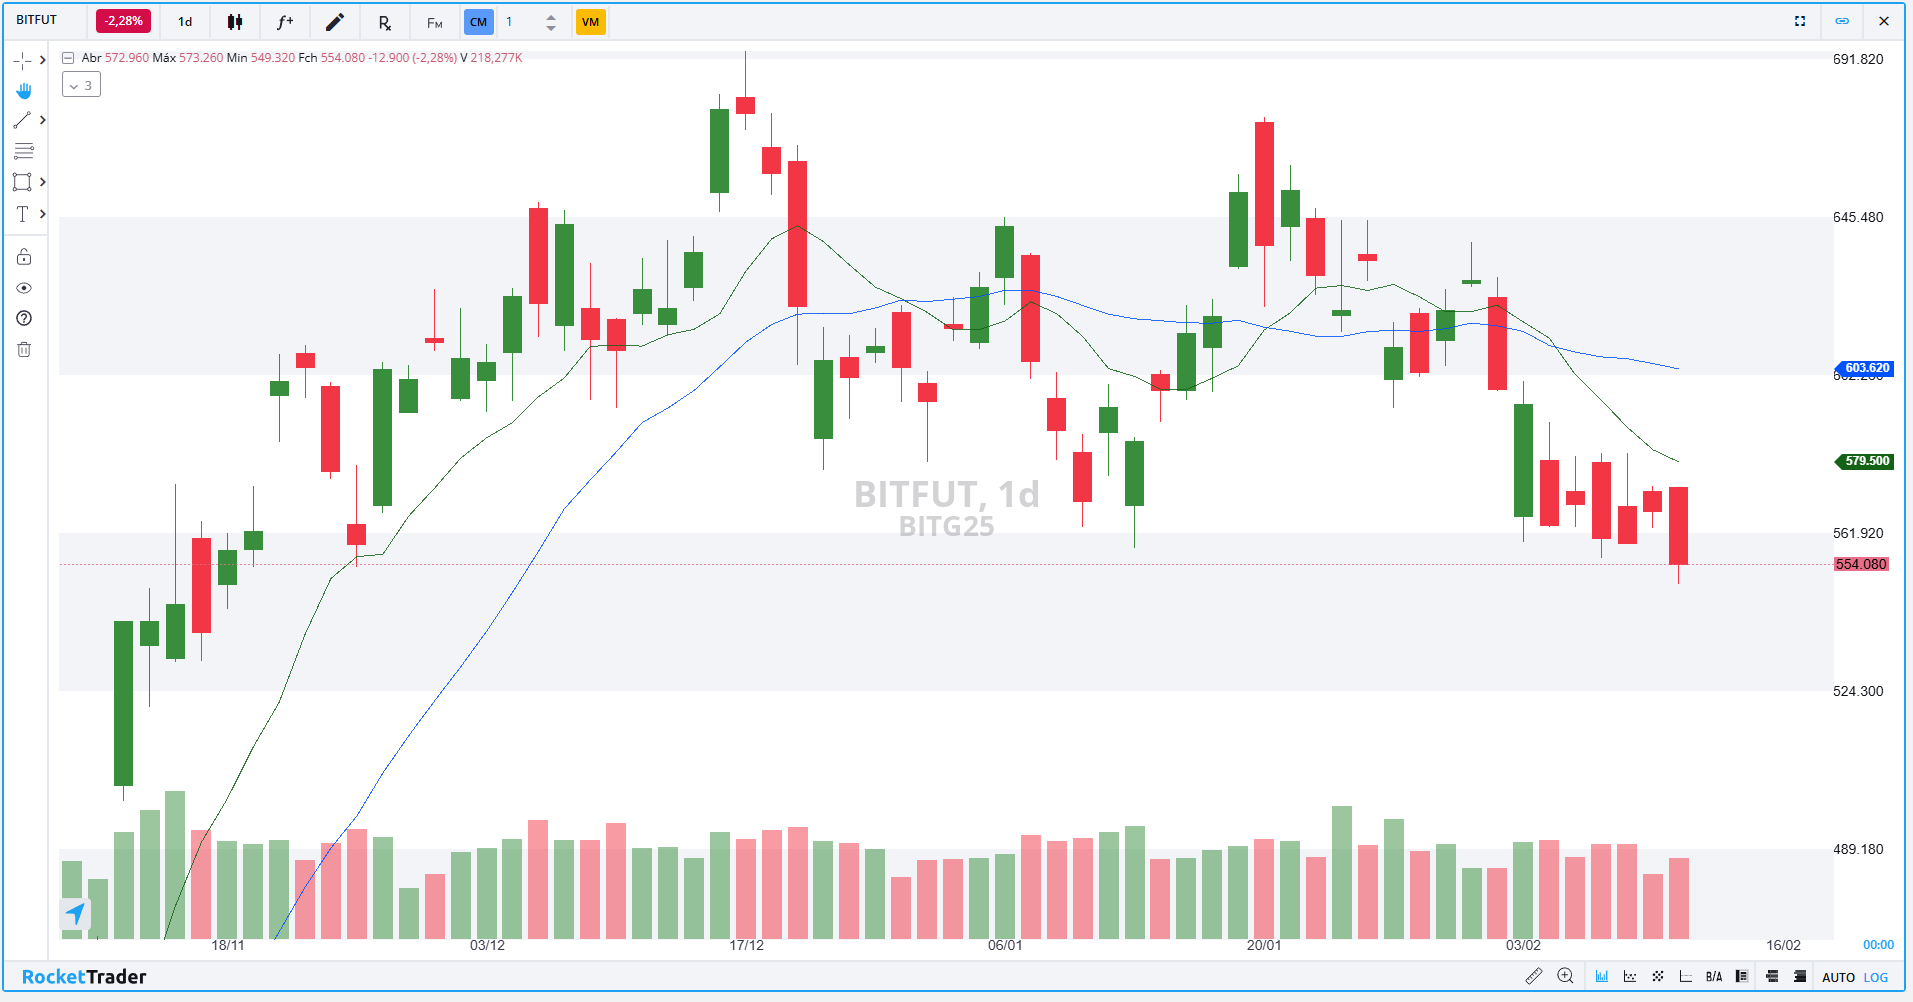
Task: Open the 1d timeframe selector
Action: (185, 22)
